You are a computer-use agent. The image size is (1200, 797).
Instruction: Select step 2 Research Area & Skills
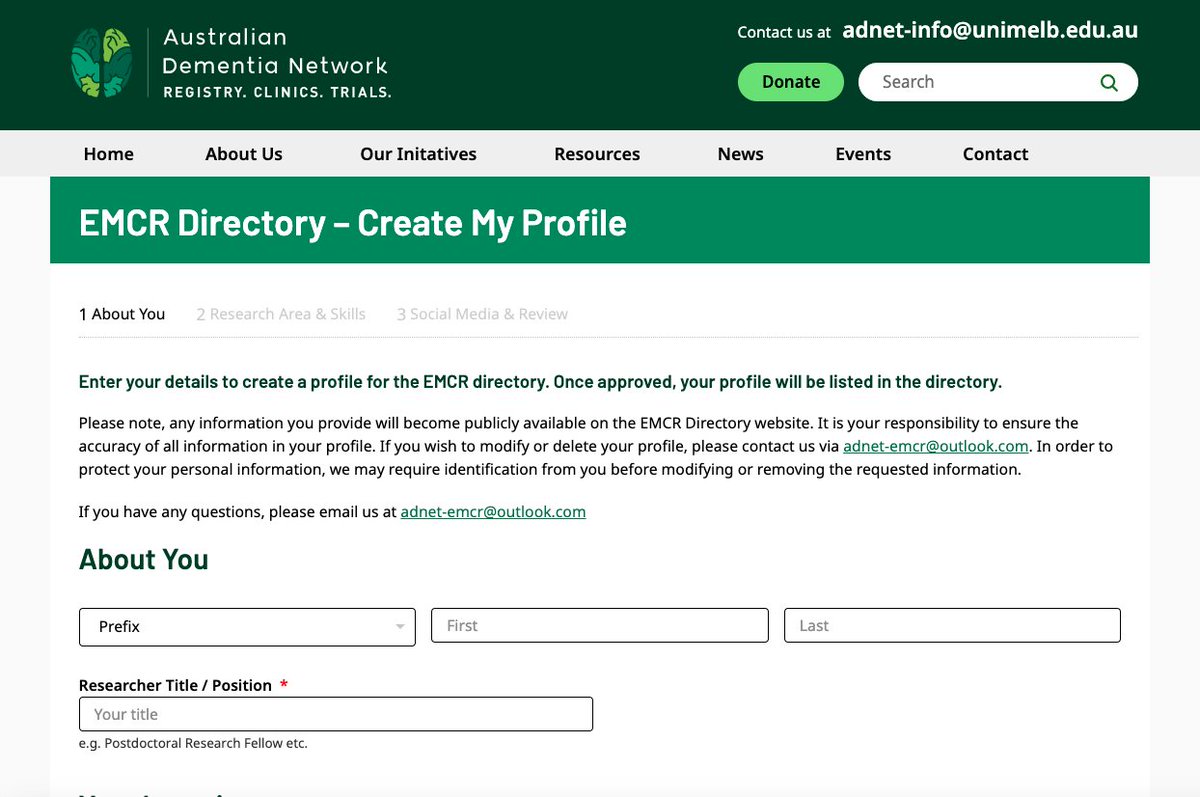click(281, 314)
